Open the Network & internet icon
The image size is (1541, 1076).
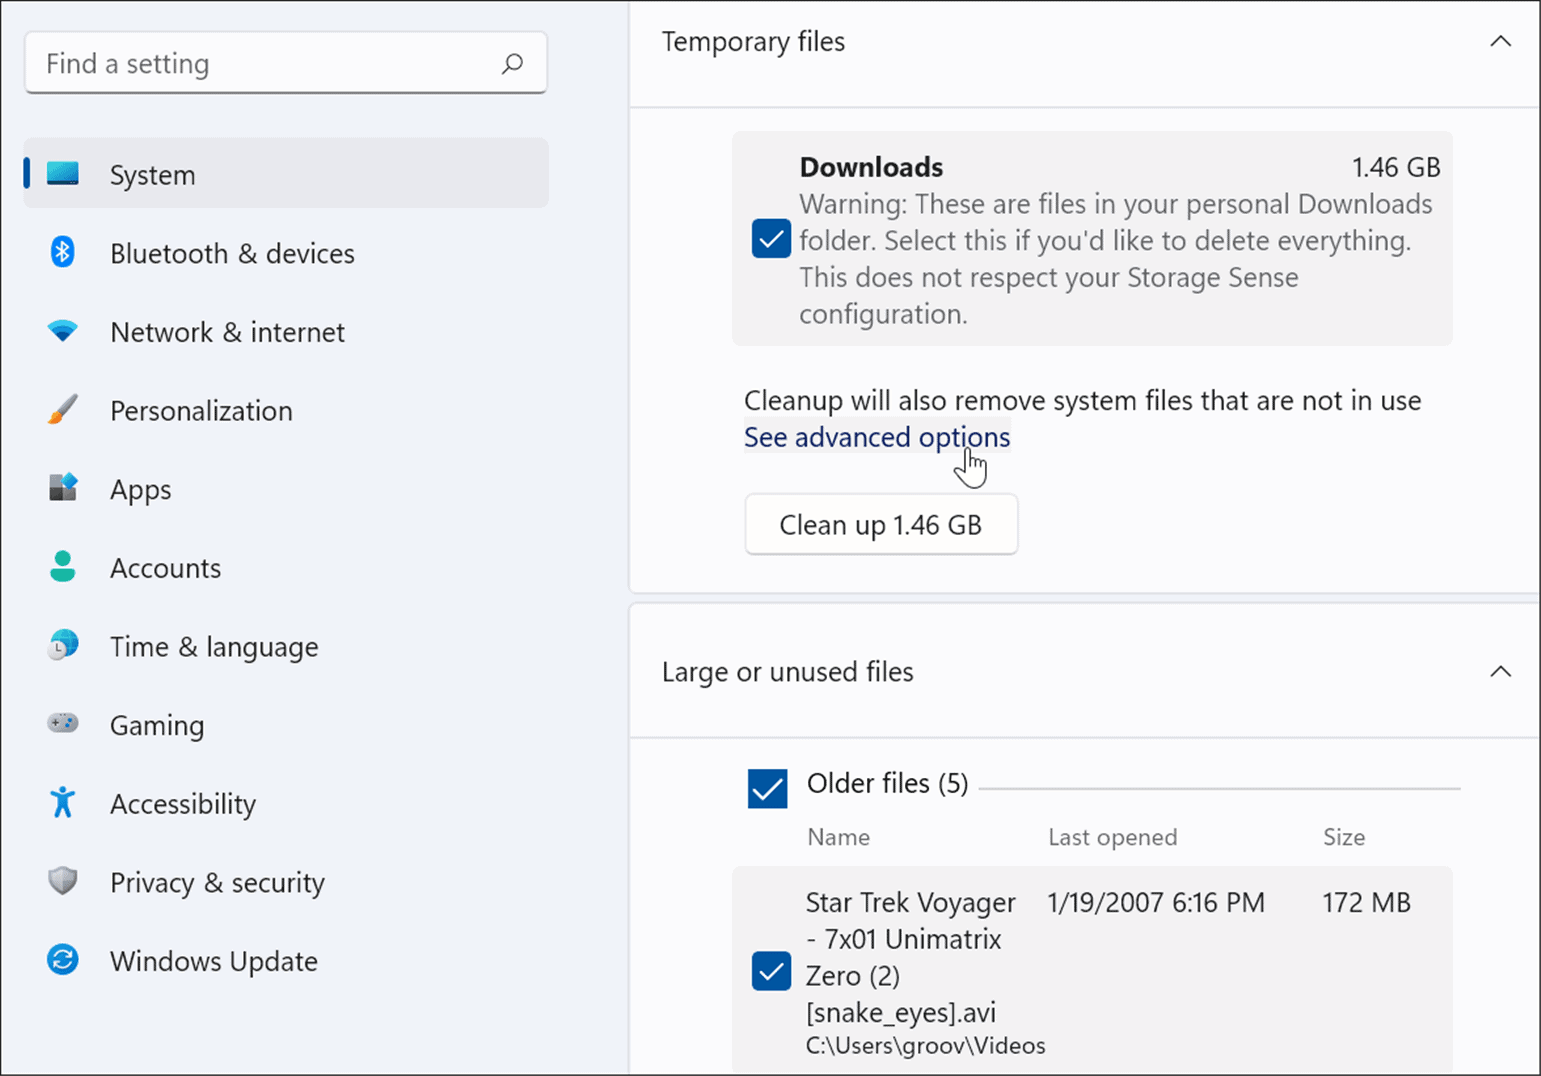[x=62, y=332]
